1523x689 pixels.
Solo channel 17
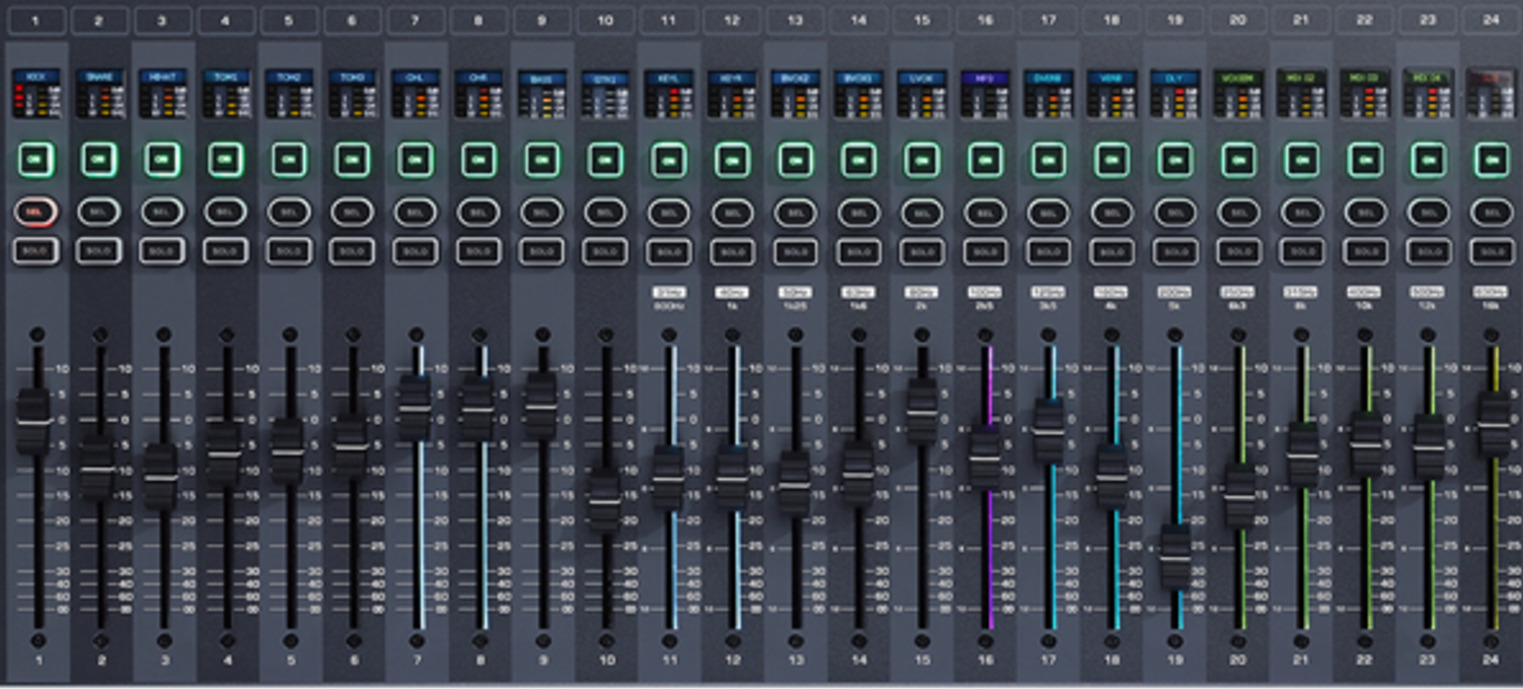pos(1048,251)
